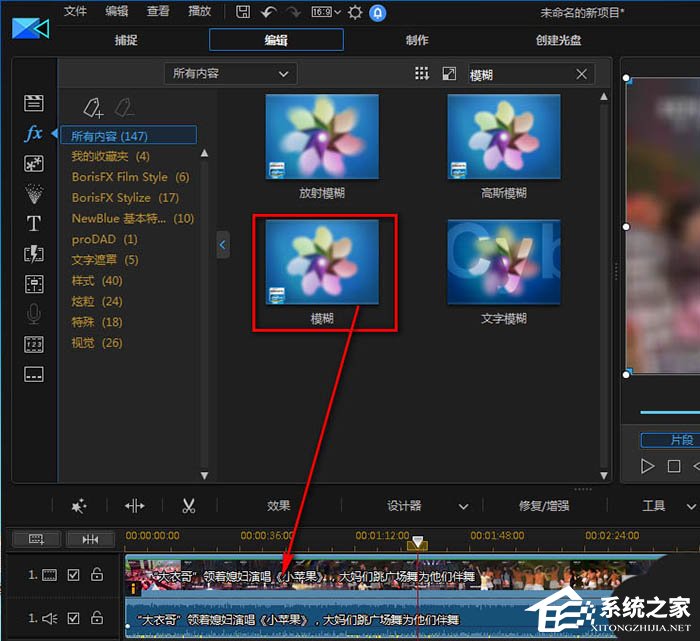
Task: Play the preview
Action: (647, 466)
